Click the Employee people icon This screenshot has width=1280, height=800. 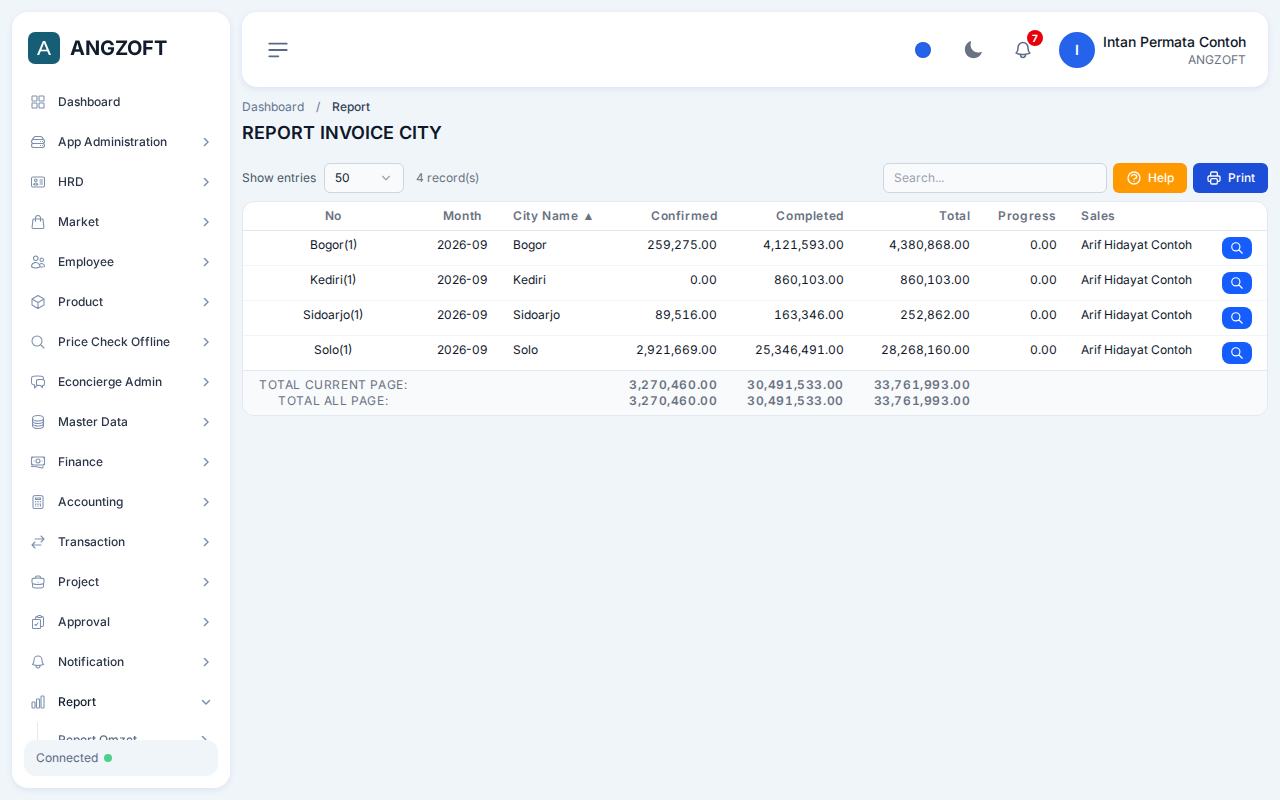tap(38, 262)
